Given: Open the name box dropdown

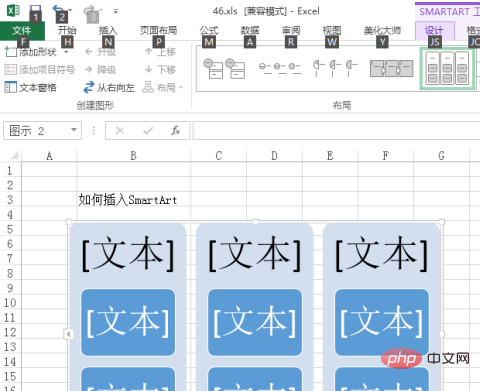Looking at the screenshot, I should tap(74, 130).
